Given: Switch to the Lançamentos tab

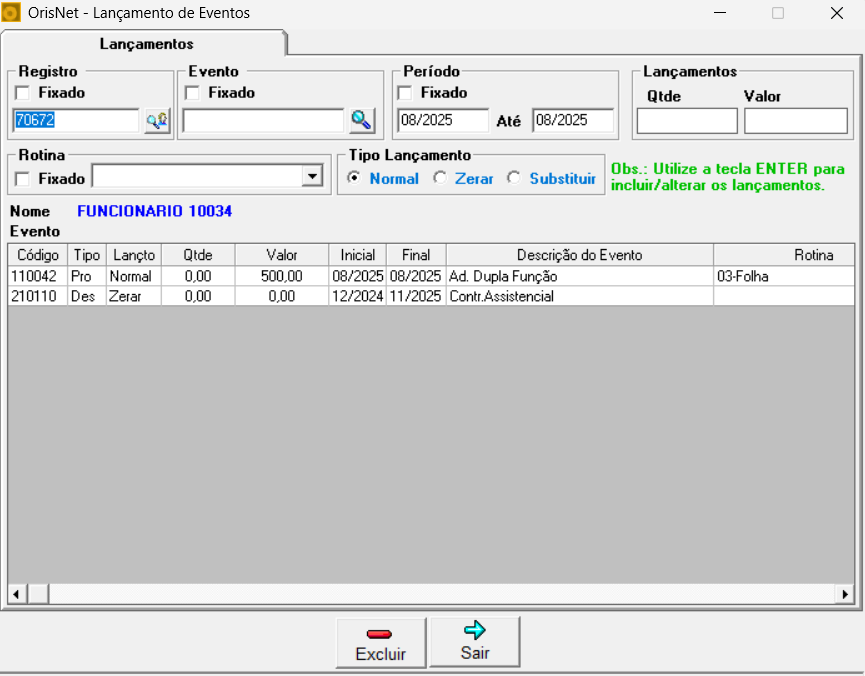Looking at the screenshot, I should coord(146,44).
